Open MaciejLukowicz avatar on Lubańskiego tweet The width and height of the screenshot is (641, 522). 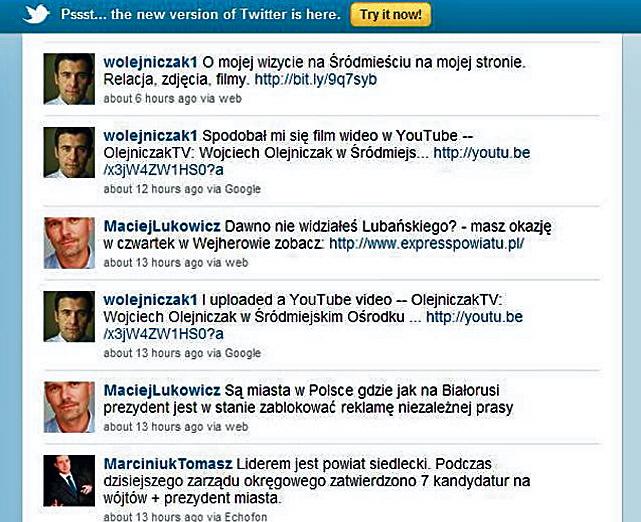[x=70, y=241]
